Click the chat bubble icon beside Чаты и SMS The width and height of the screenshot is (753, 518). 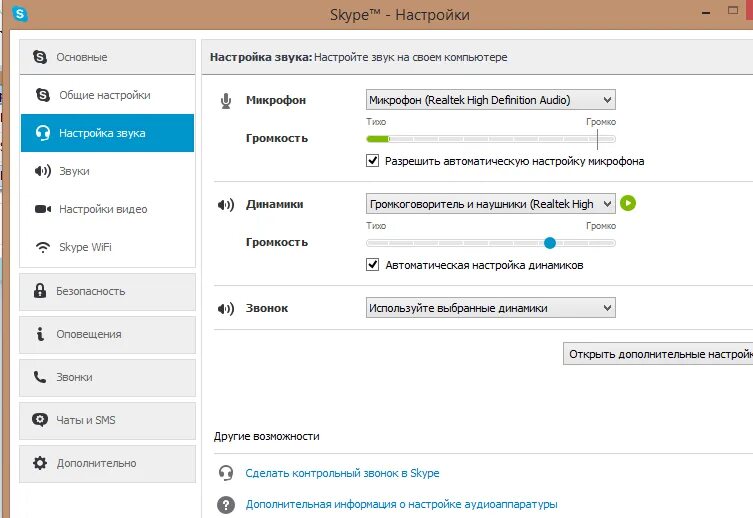[40, 420]
